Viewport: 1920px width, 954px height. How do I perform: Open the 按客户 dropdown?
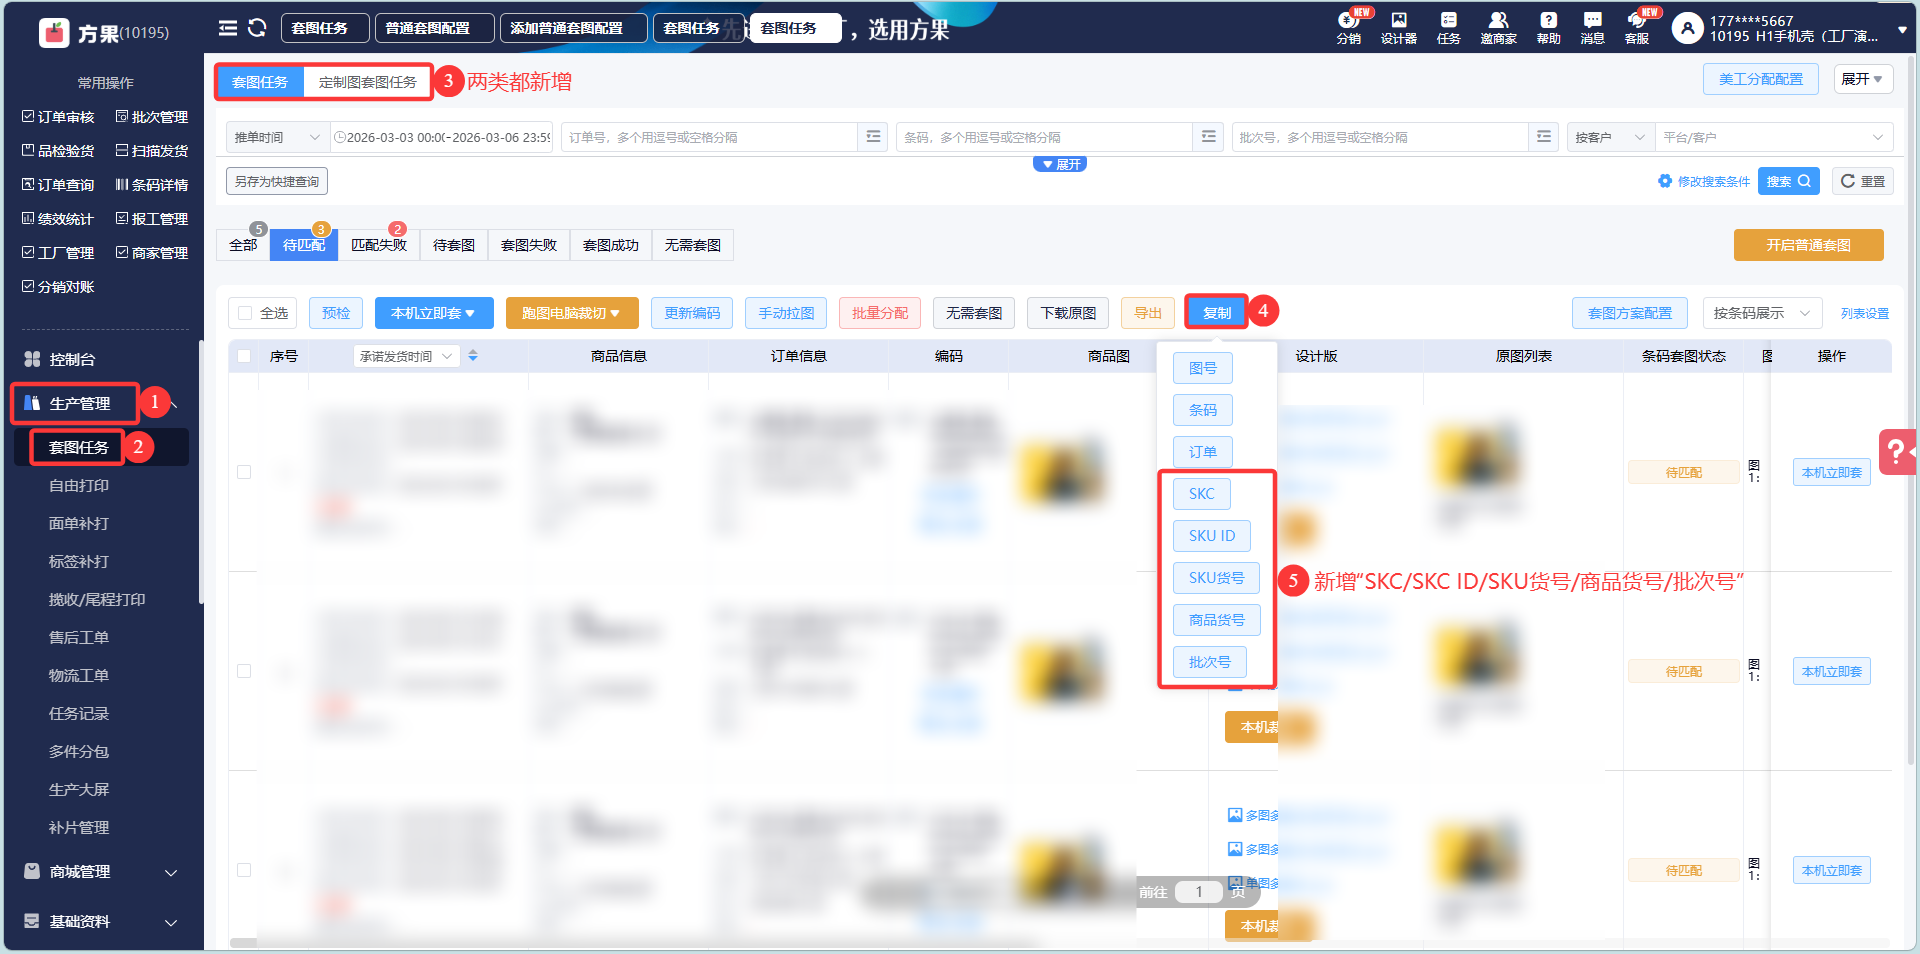(x=1611, y=137)
